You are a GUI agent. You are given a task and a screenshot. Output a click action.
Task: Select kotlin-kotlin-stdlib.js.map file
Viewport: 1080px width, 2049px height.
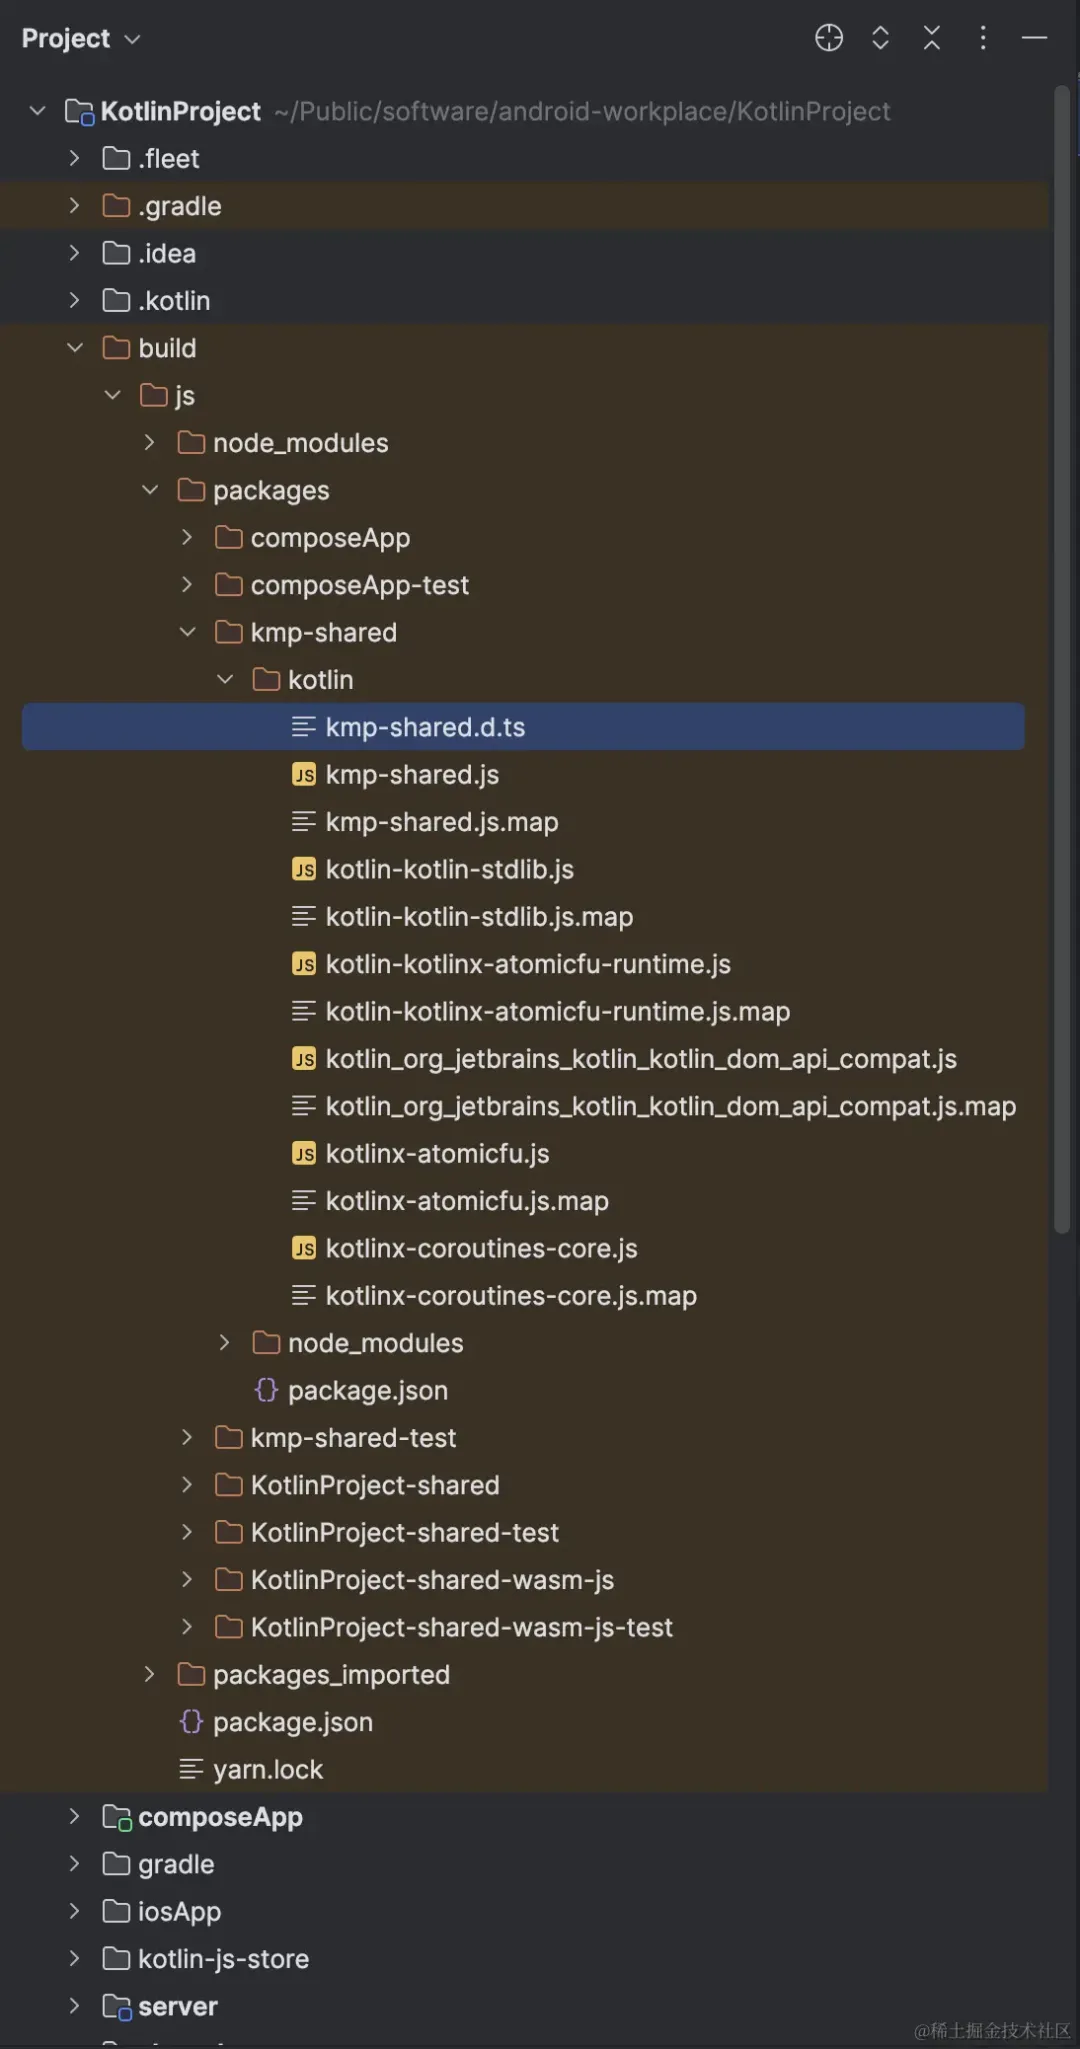click(479, 917)
